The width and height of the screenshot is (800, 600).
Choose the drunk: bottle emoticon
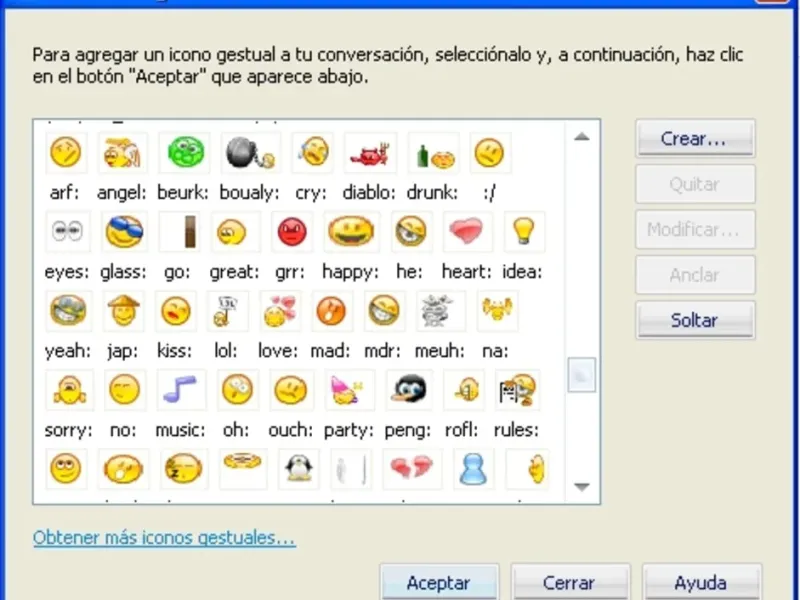pyautogui.click(x=434, y=153)
